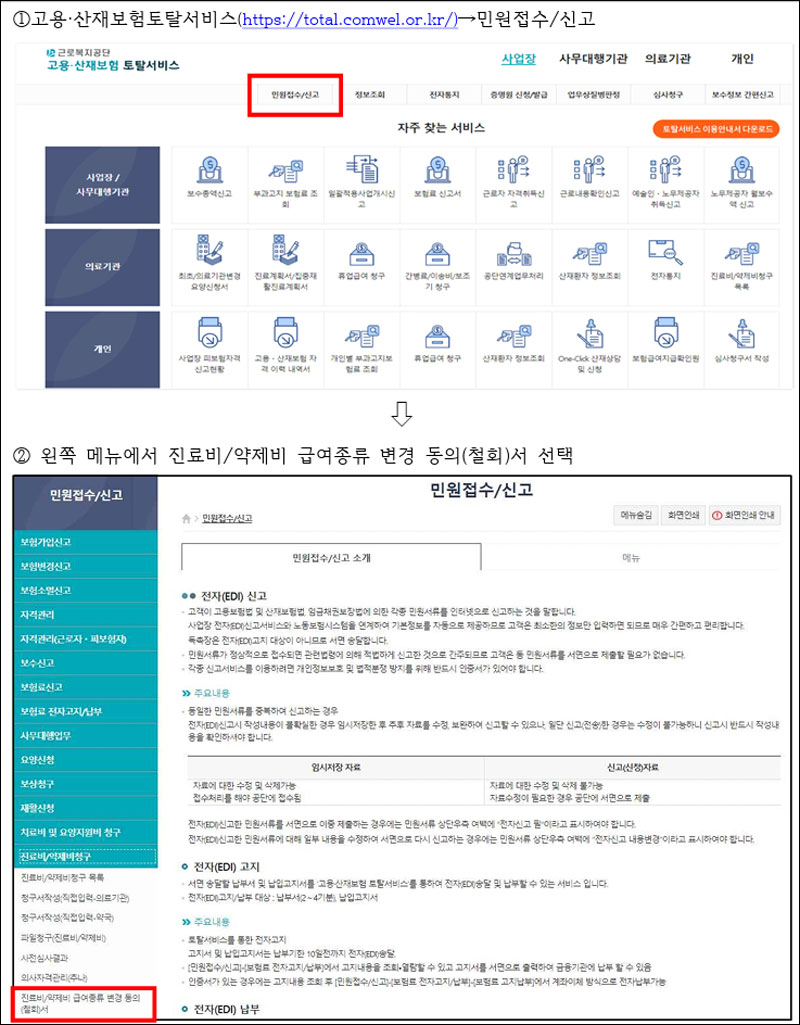Select the 사무대행기관 top navigation tab
Image resolution: width=800 pixels, height=1025 pixels.
coord(593,59)
